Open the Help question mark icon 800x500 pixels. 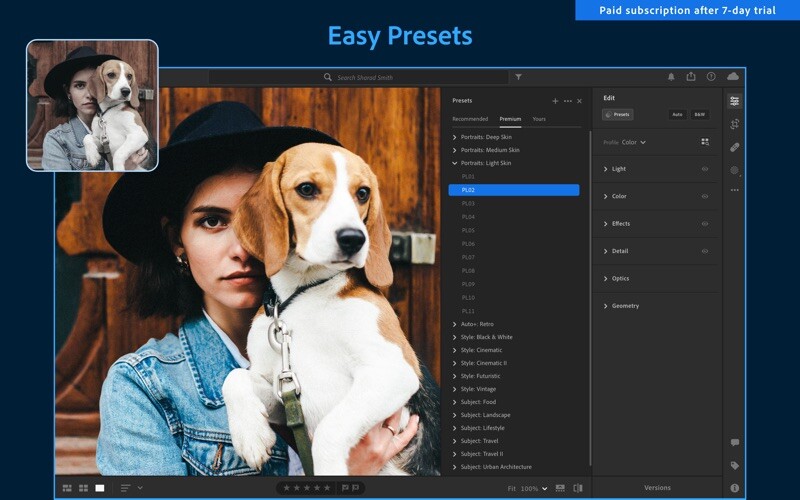point(711,77)
